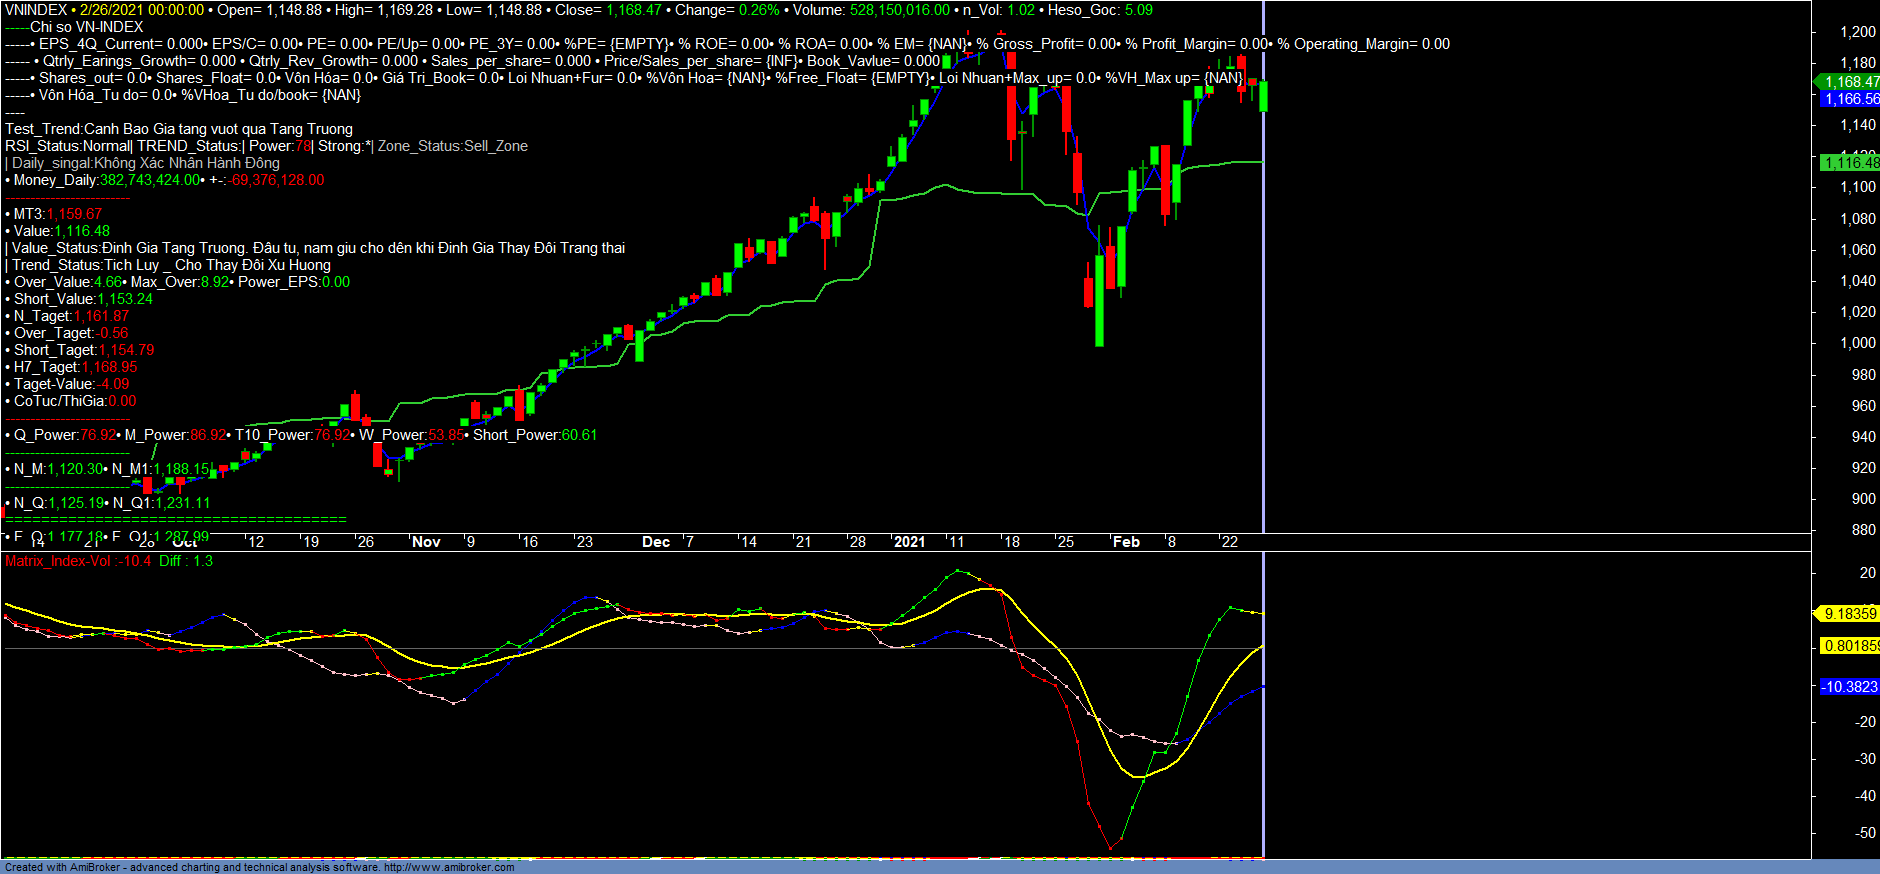The image size is (1880, 874).
Task: Click the Feb month label on date axis
Action: pyautogui.click(x=1126, y=542)
